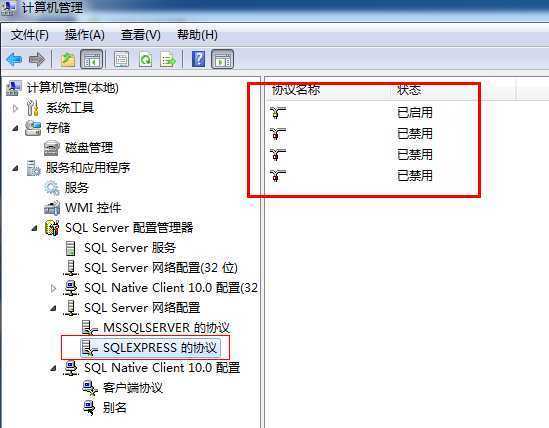The width and height of the screenshot is (549, 428).
Task: Expand the 系统工具 tree node
Action: click(x=15, y=108)
